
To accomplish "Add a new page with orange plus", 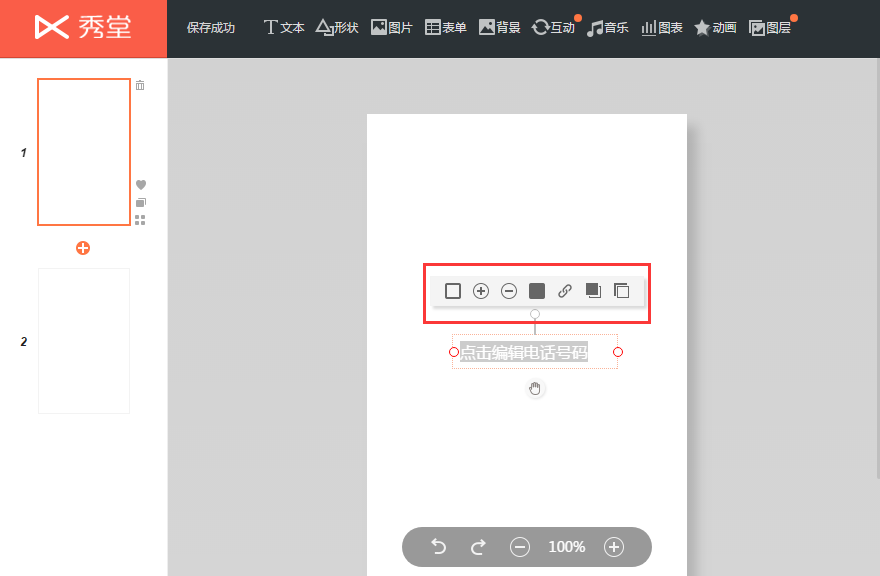I will (x=83, y=248).
